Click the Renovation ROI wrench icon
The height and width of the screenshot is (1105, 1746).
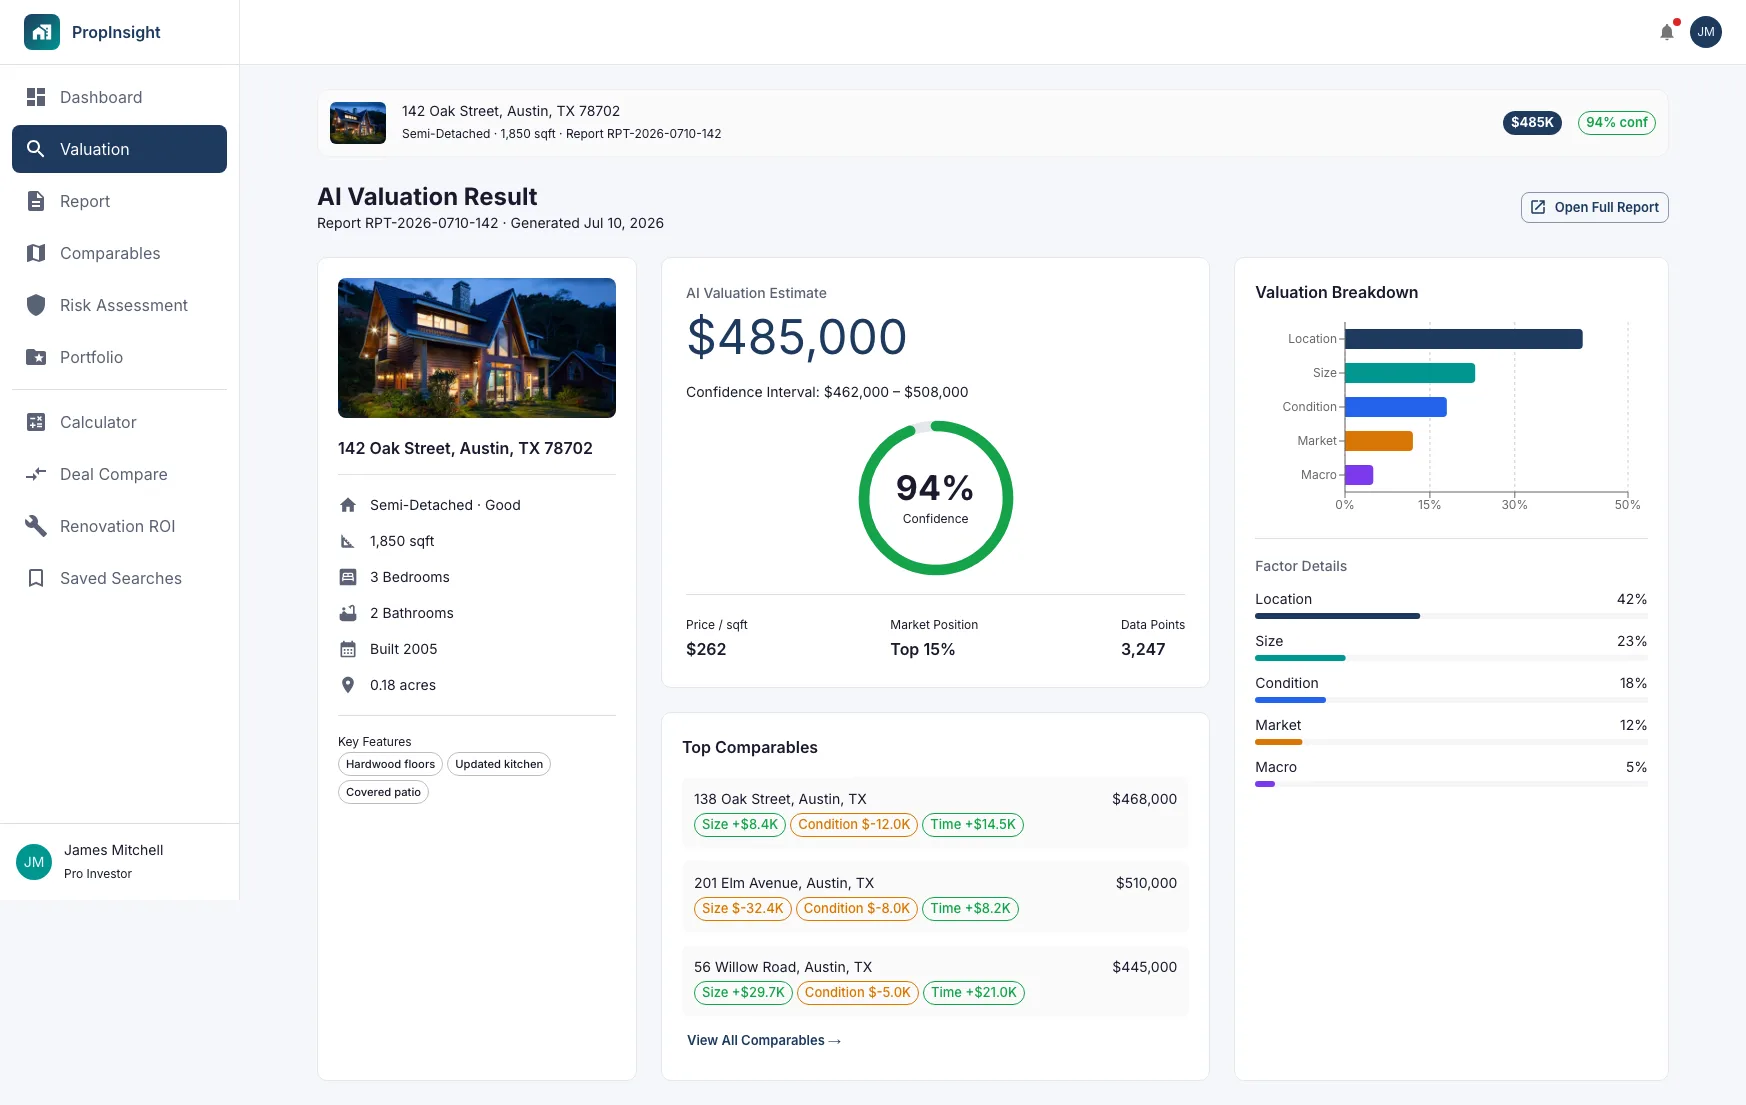click(36, 526)
